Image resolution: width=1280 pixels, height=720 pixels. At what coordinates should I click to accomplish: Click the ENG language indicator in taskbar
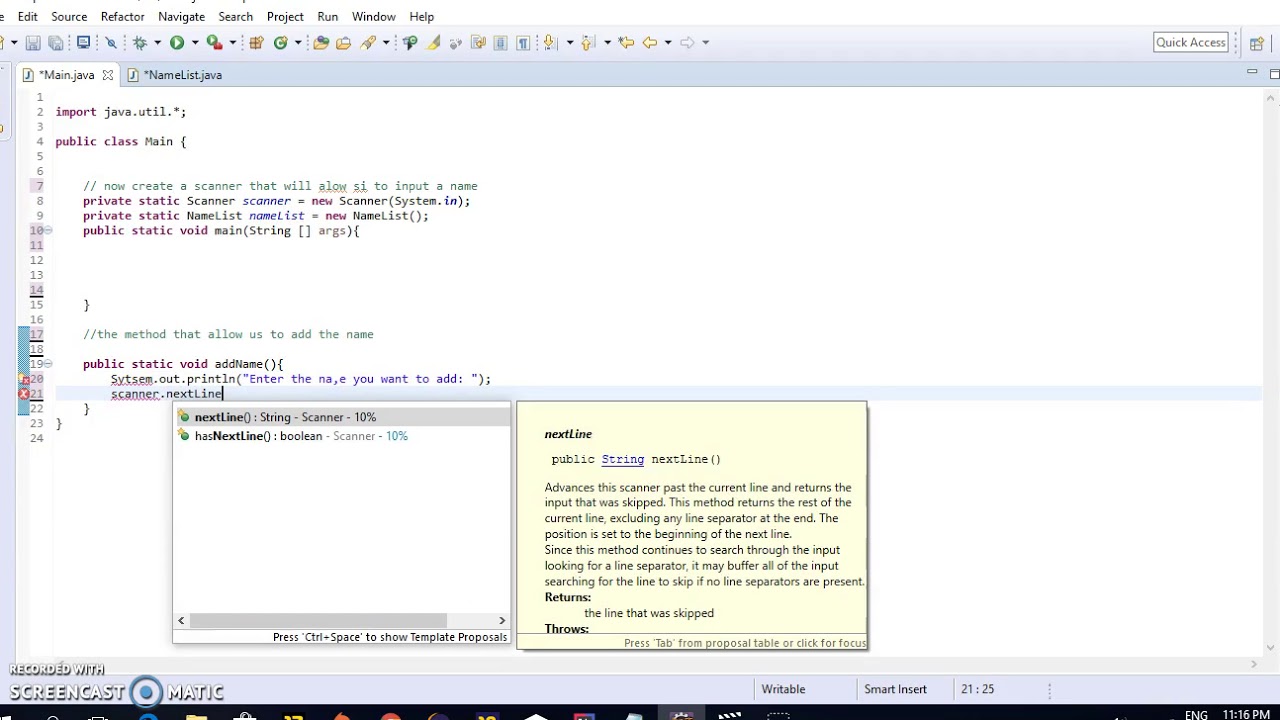[x=1195, y=715]
